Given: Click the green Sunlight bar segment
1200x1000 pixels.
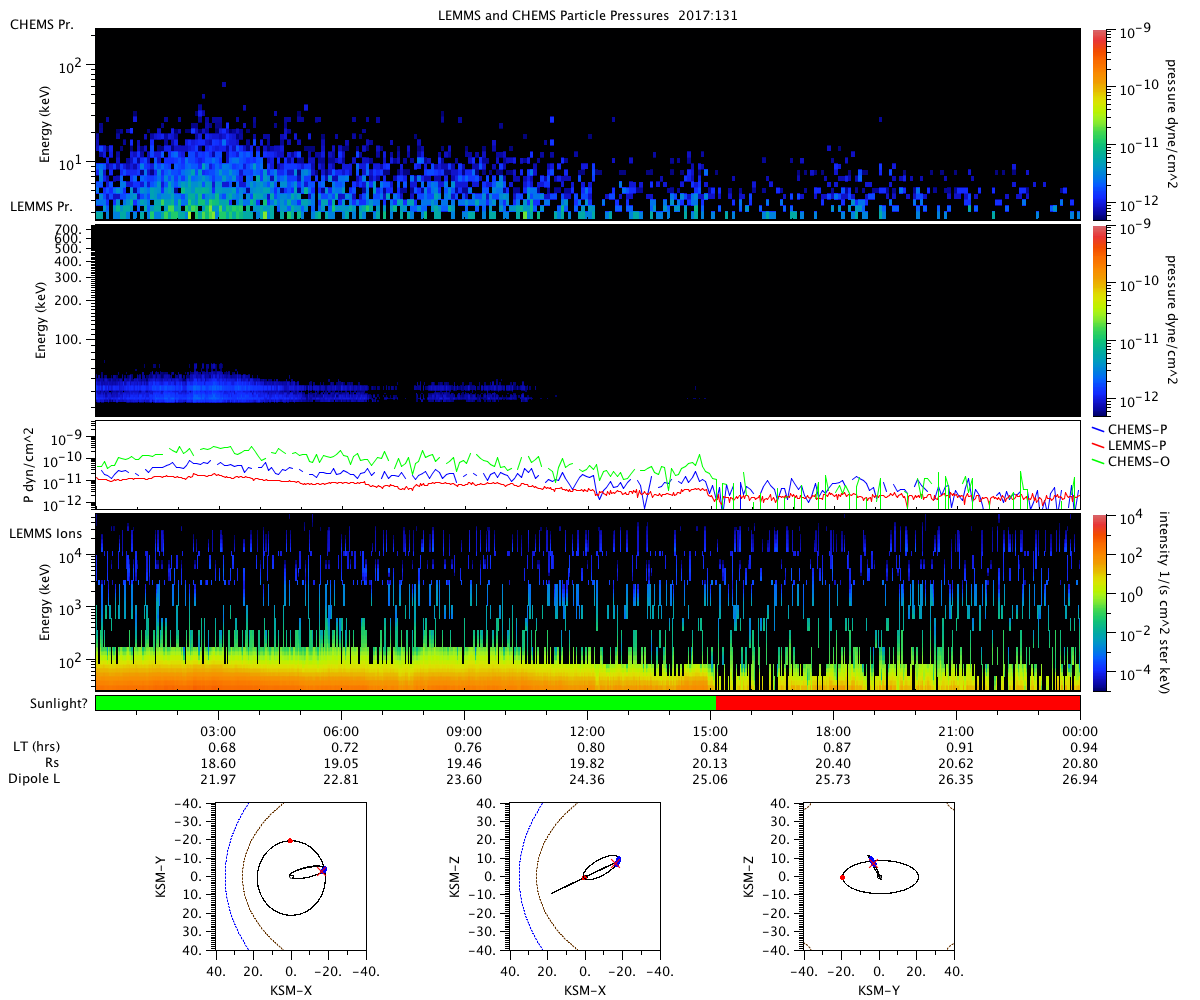Looking at the screenshot, I should click(x=405, y=703).
